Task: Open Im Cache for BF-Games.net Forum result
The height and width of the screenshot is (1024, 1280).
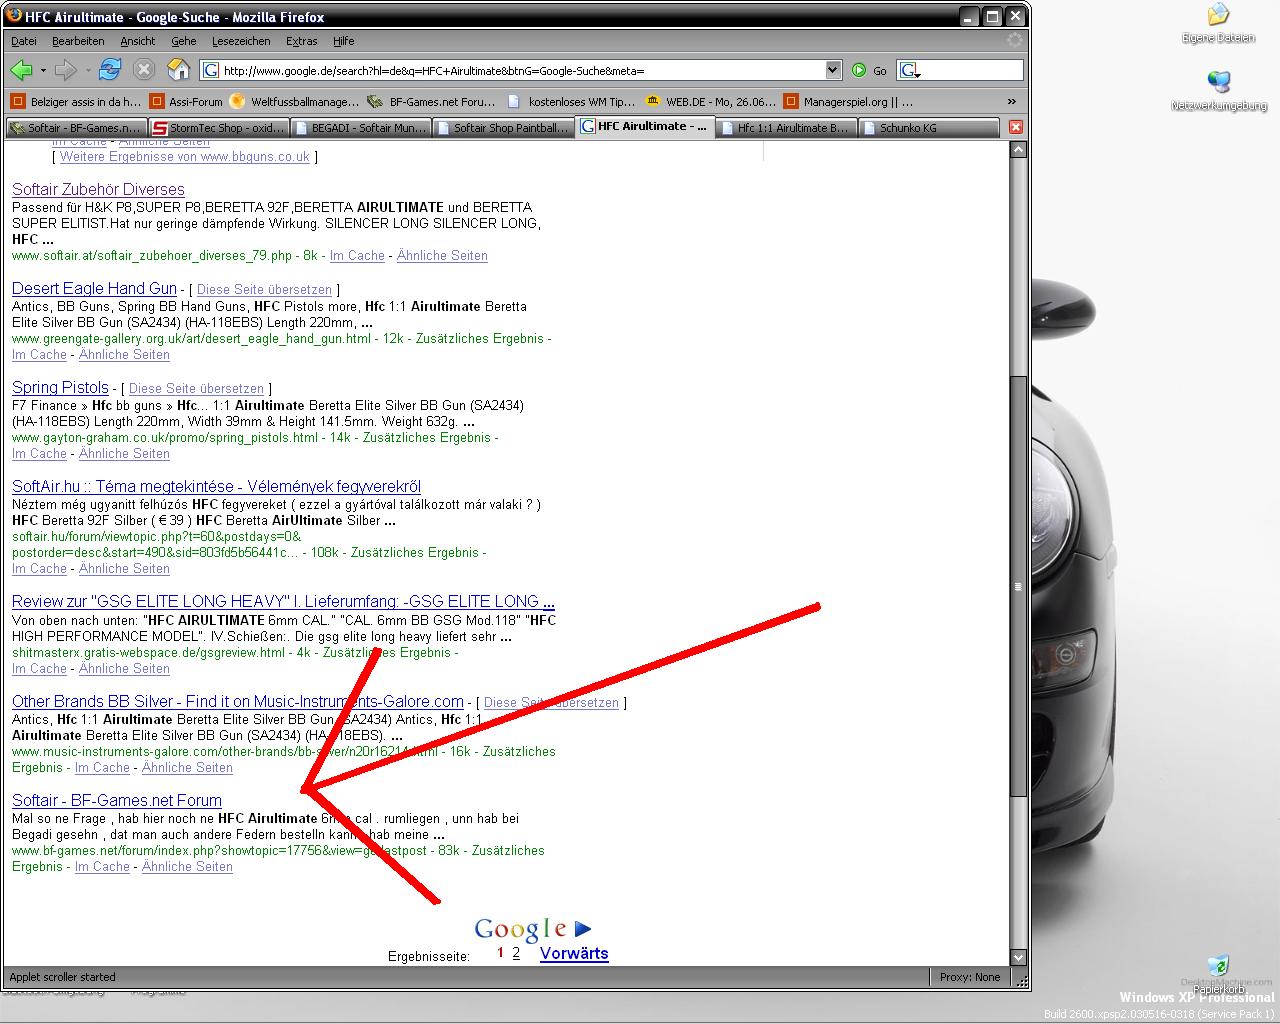Action: (102, 867)
